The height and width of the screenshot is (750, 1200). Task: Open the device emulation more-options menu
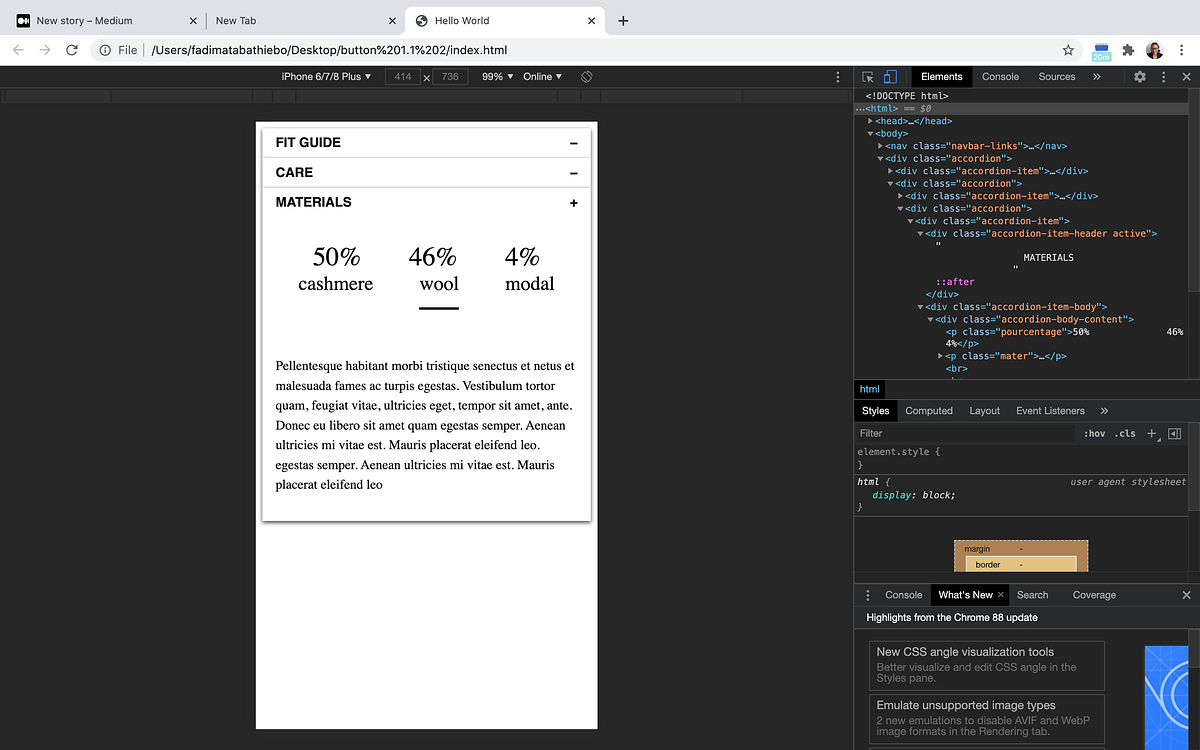pyautogui.click(x=838, y=76)
